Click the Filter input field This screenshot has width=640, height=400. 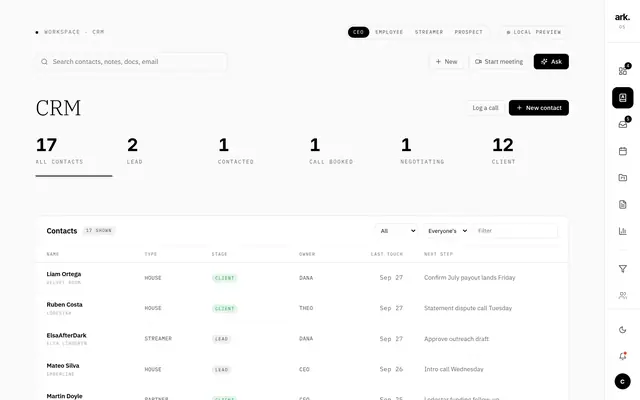coord(515,231)
